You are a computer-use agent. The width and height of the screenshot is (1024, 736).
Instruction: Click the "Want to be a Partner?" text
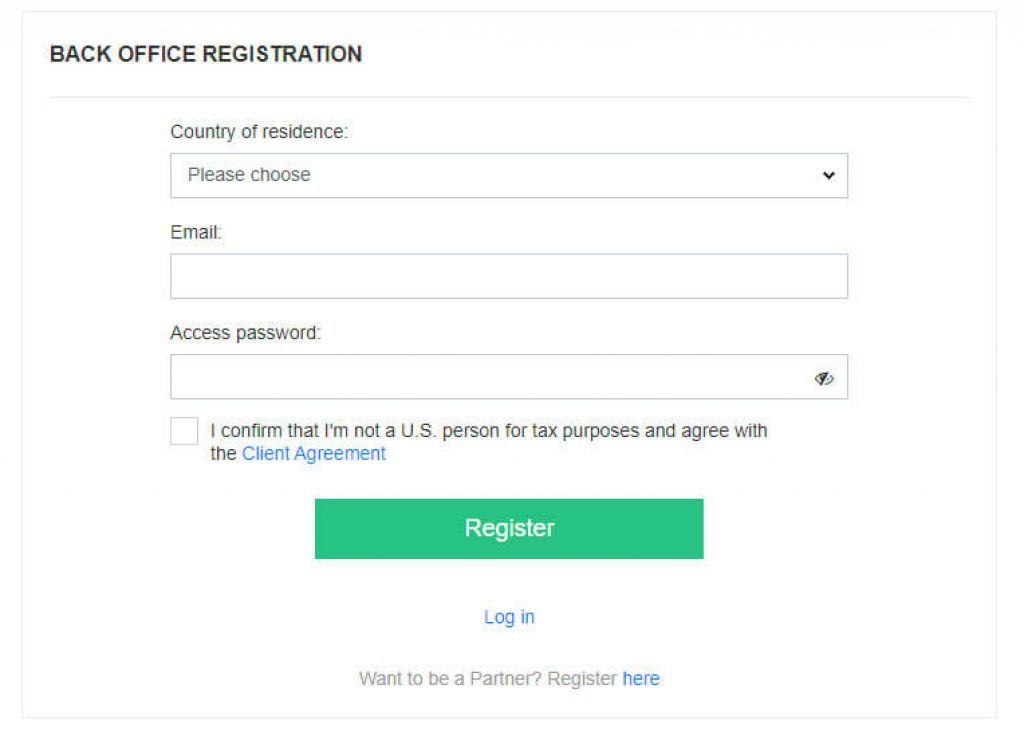click(x=450, y=678)
